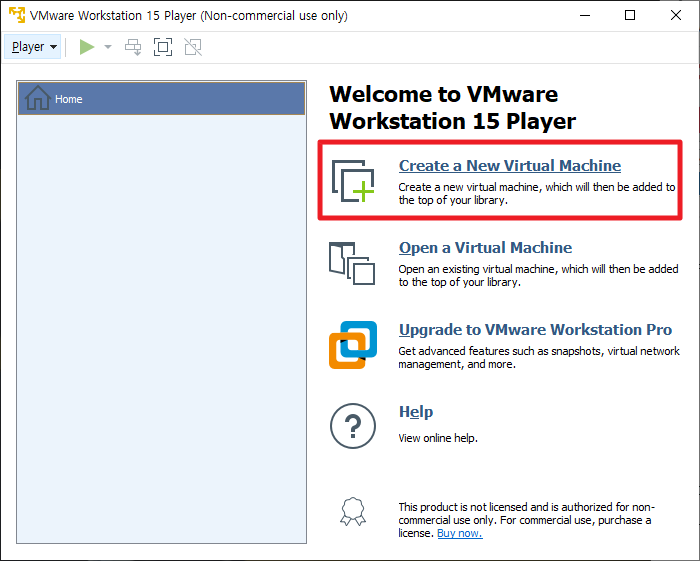Click the VMware logo in title bar
Image resolution: width=700 pixels, height=561 pixels.
coord(17,15)
